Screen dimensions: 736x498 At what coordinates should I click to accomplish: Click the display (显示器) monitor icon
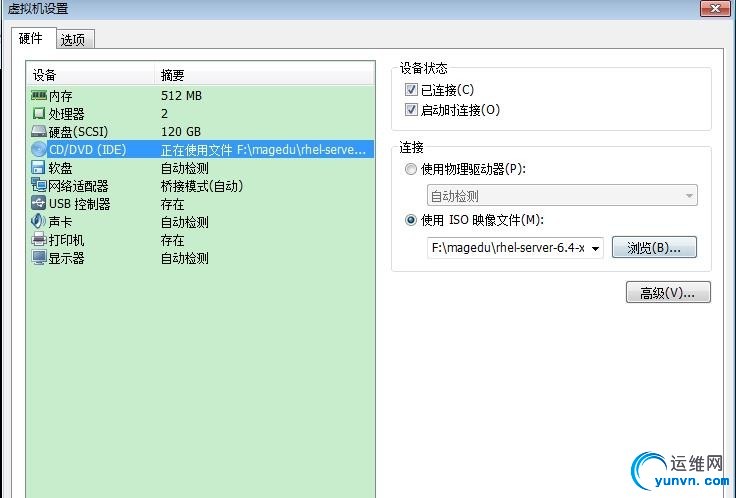point(38,258)
